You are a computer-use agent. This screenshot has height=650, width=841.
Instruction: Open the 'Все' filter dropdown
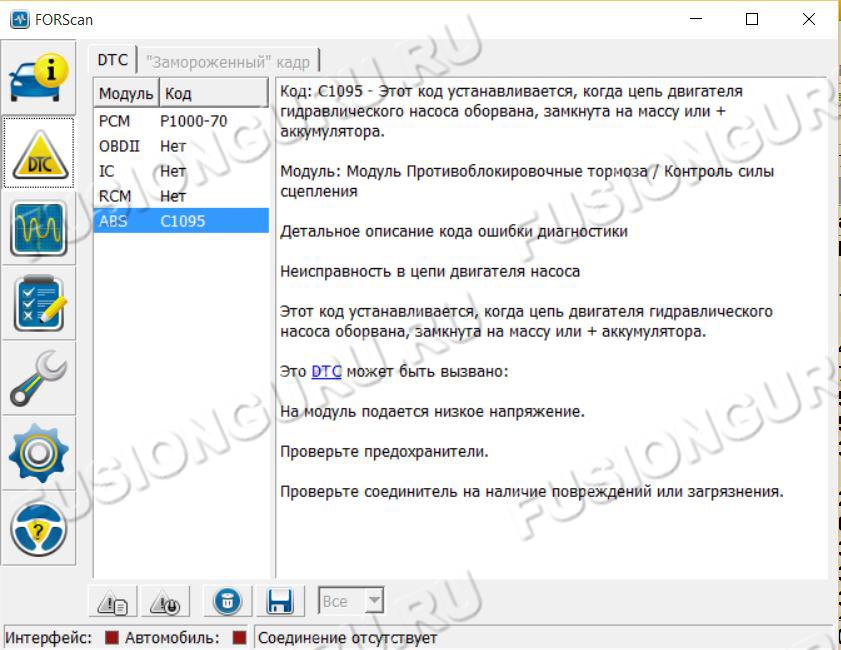(x=351, y=601)
